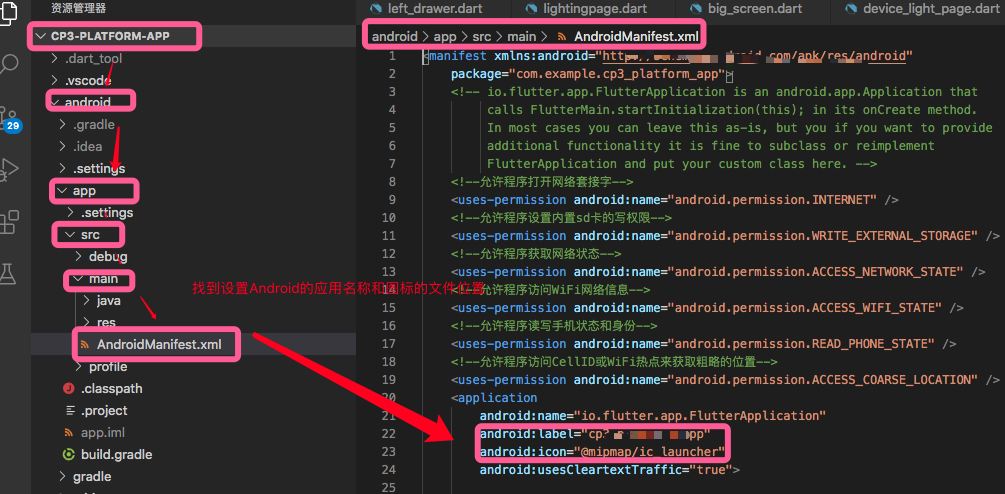This screenshot has height=494, width=1005.
Task: Open the Explorer files icon
Action: [x=8, y=13]
